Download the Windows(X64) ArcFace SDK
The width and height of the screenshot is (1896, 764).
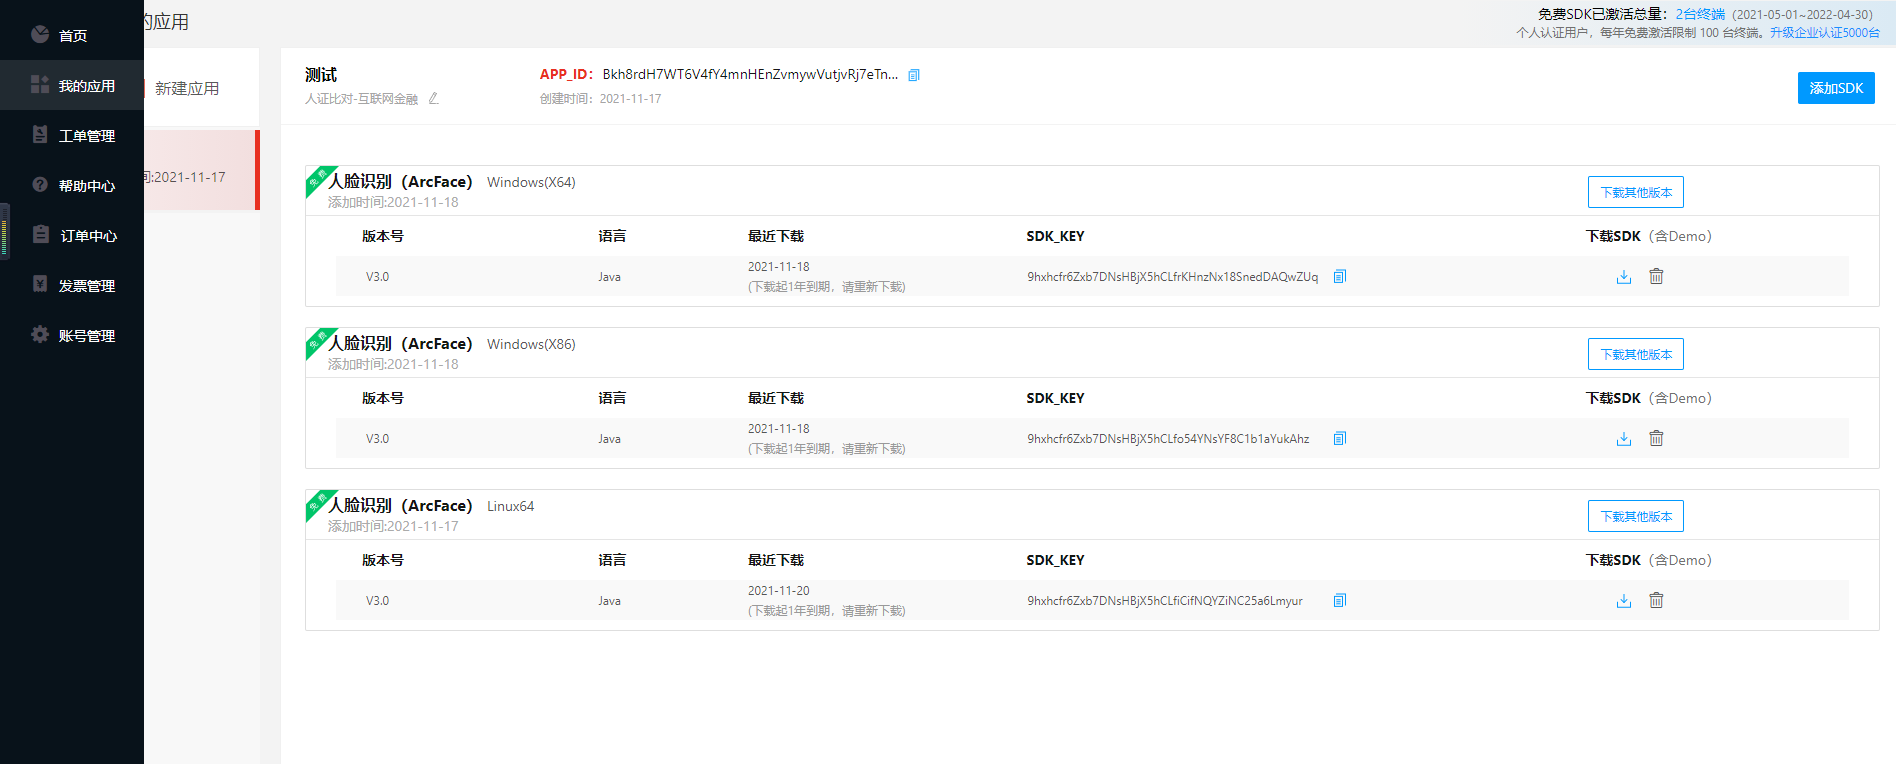tap(1623, 277)
